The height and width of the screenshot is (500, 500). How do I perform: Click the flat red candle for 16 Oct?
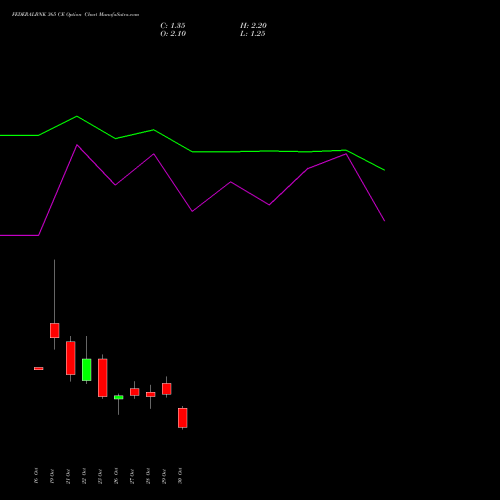pos(39,368)
